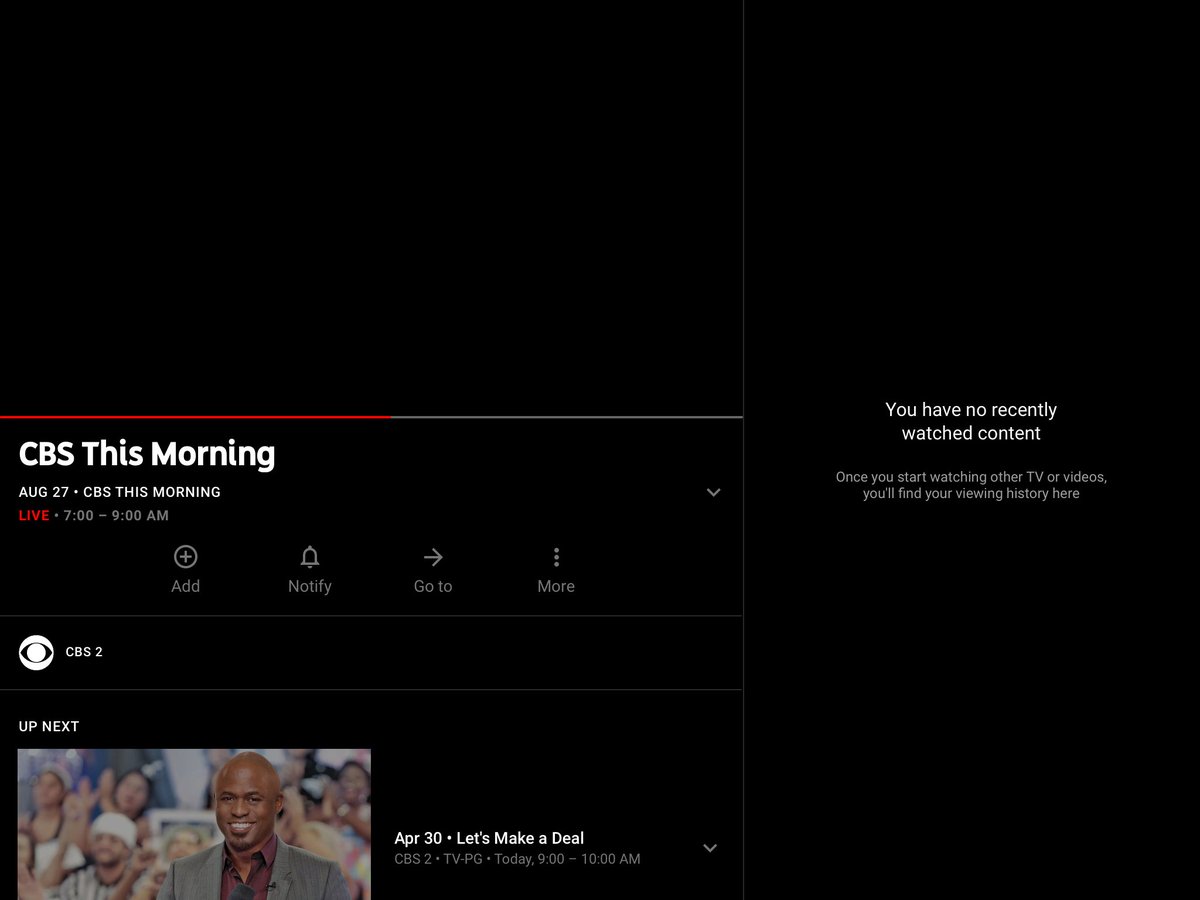Click the LIVE indicator label
The image size is (1200, 900).
point(34,516)
